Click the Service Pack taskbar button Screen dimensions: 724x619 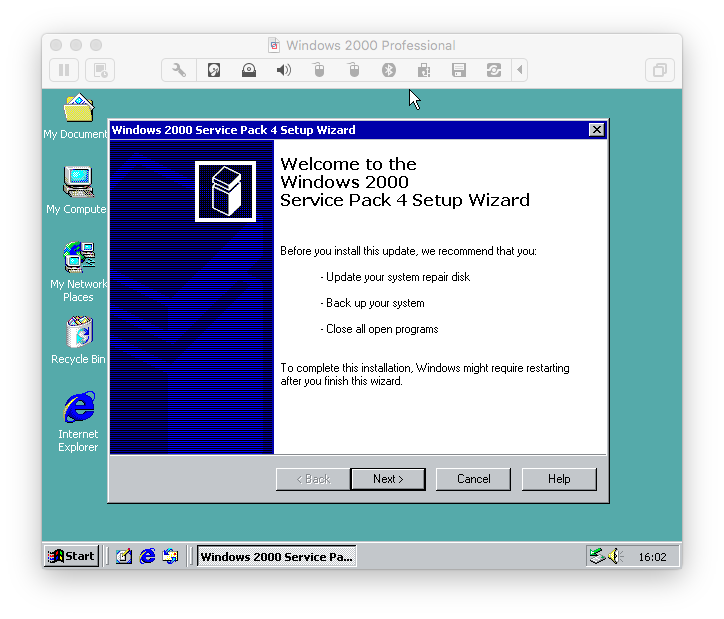(x=276, y=556)
